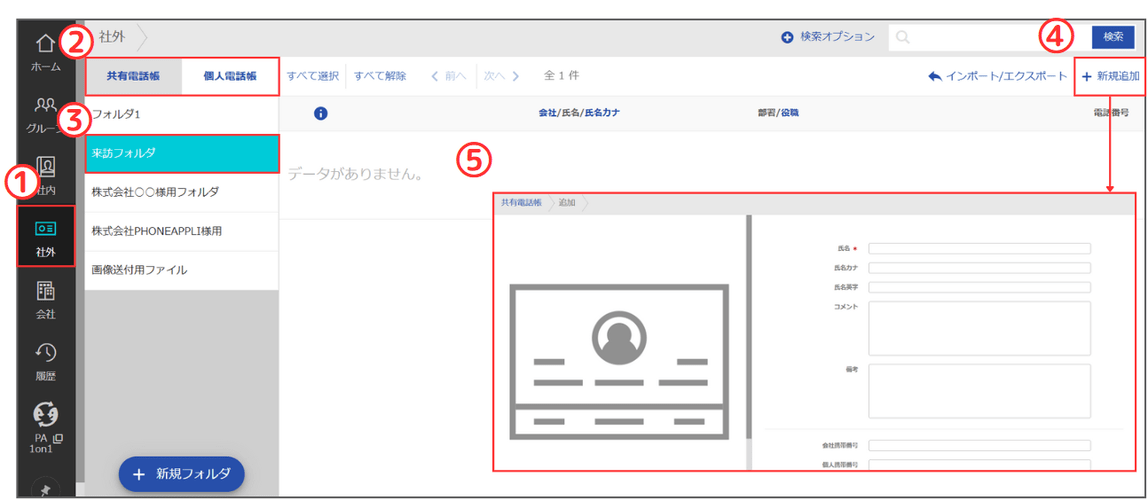The width and height of the screenshot is (1148, 500).
Task: Click the pin icon at sidebar bottom
Action: [x=45, y=488]
